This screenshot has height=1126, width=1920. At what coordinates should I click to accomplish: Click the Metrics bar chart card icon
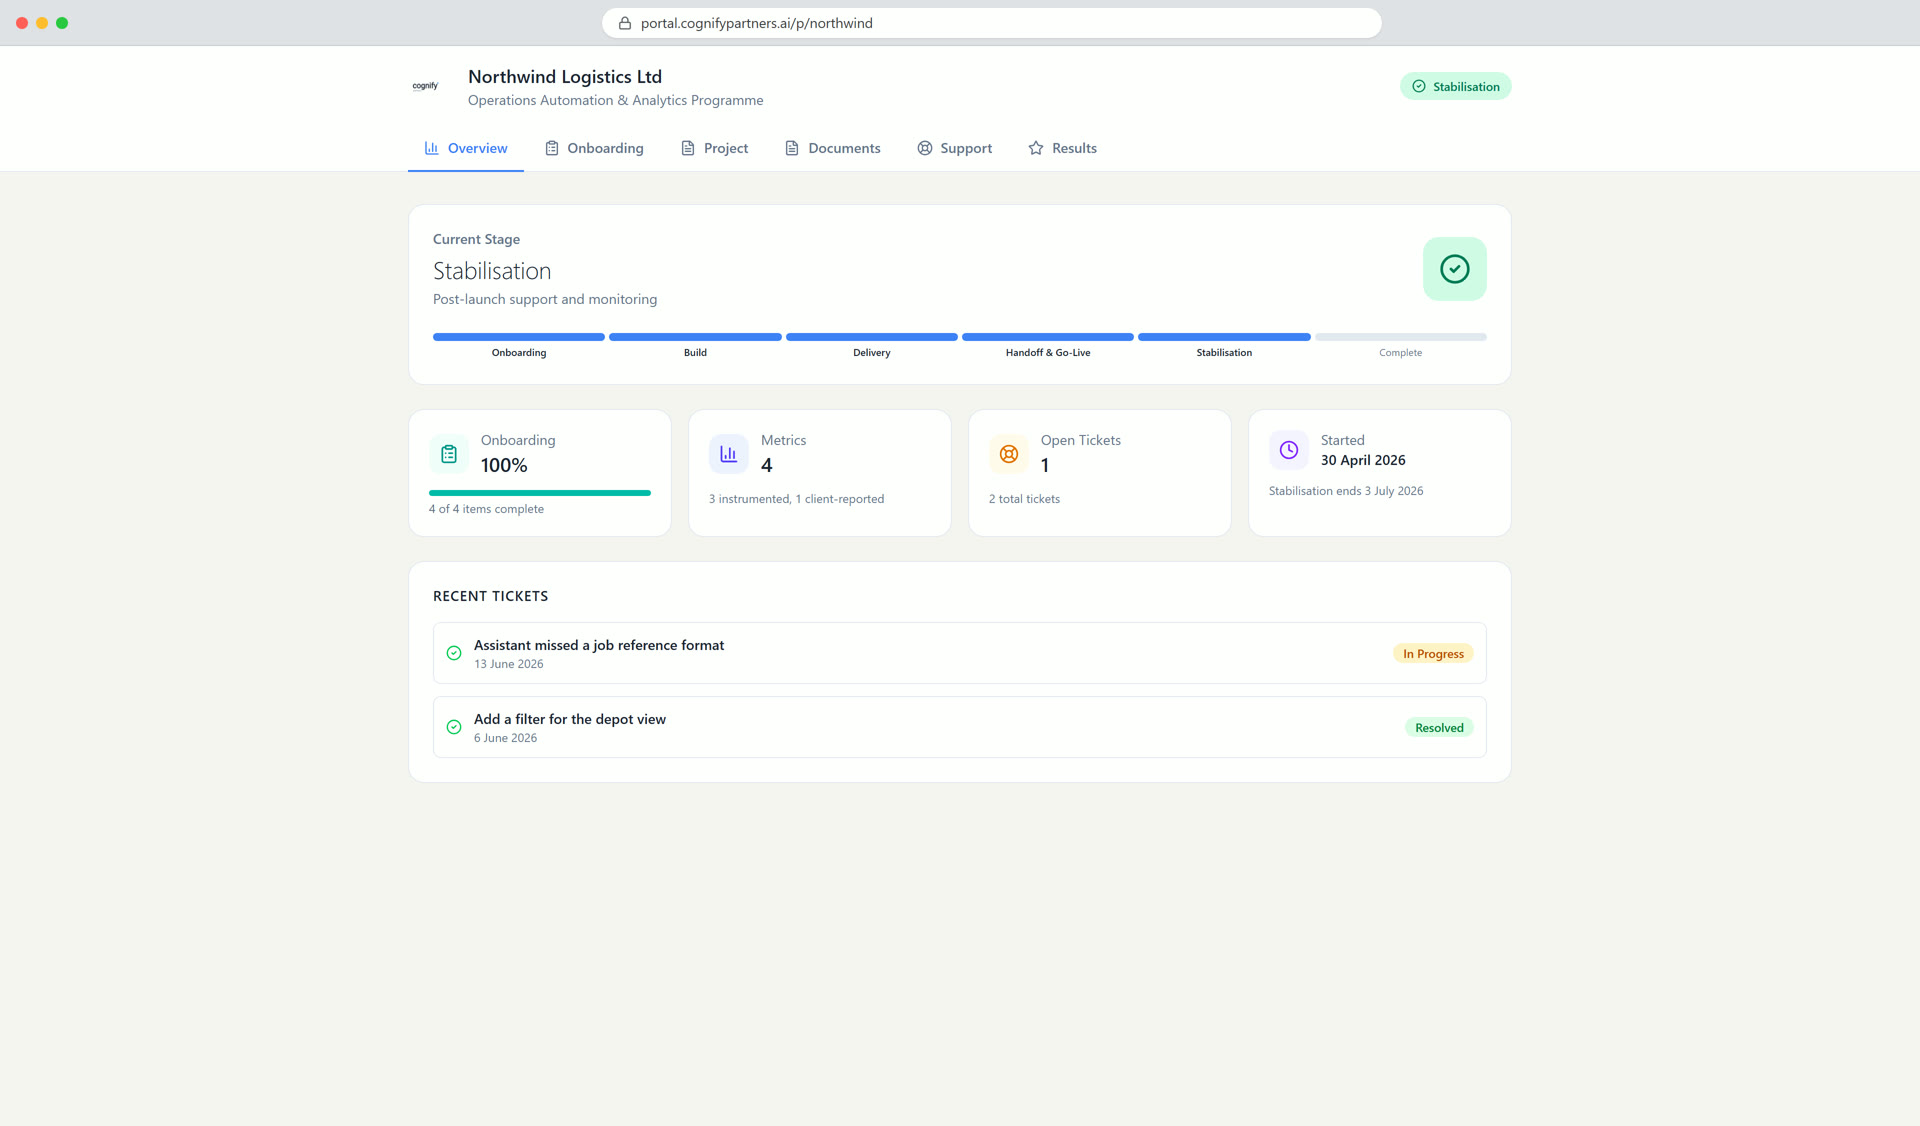pos(729,454)
